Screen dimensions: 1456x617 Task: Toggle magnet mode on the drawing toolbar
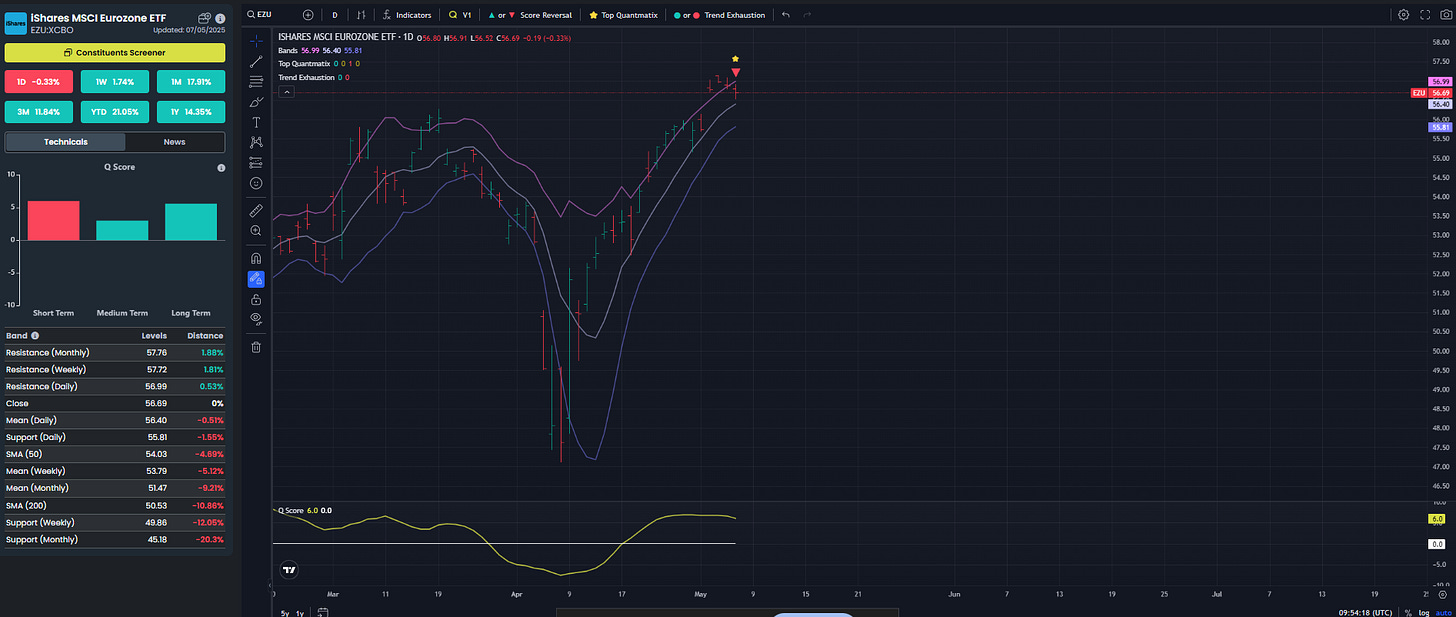click(257, 258)
